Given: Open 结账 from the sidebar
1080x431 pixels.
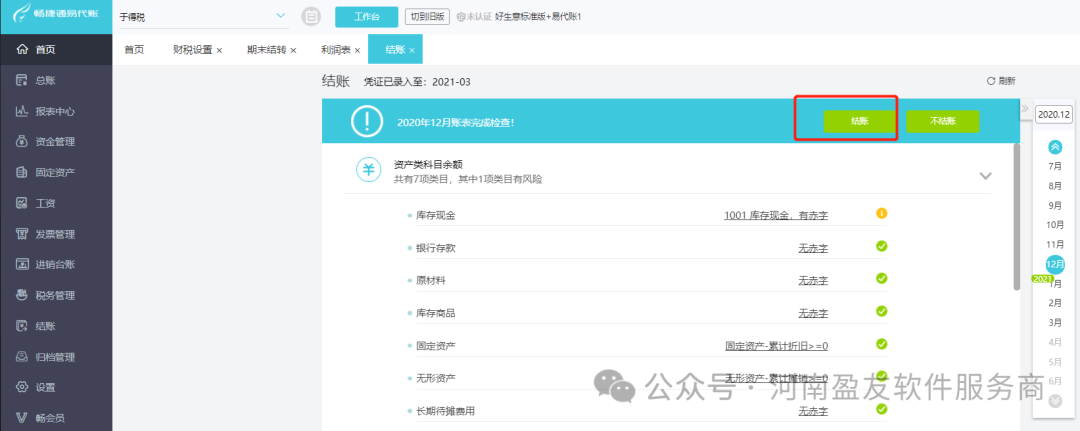Looking at the screenshot, I should click(56, 326).
